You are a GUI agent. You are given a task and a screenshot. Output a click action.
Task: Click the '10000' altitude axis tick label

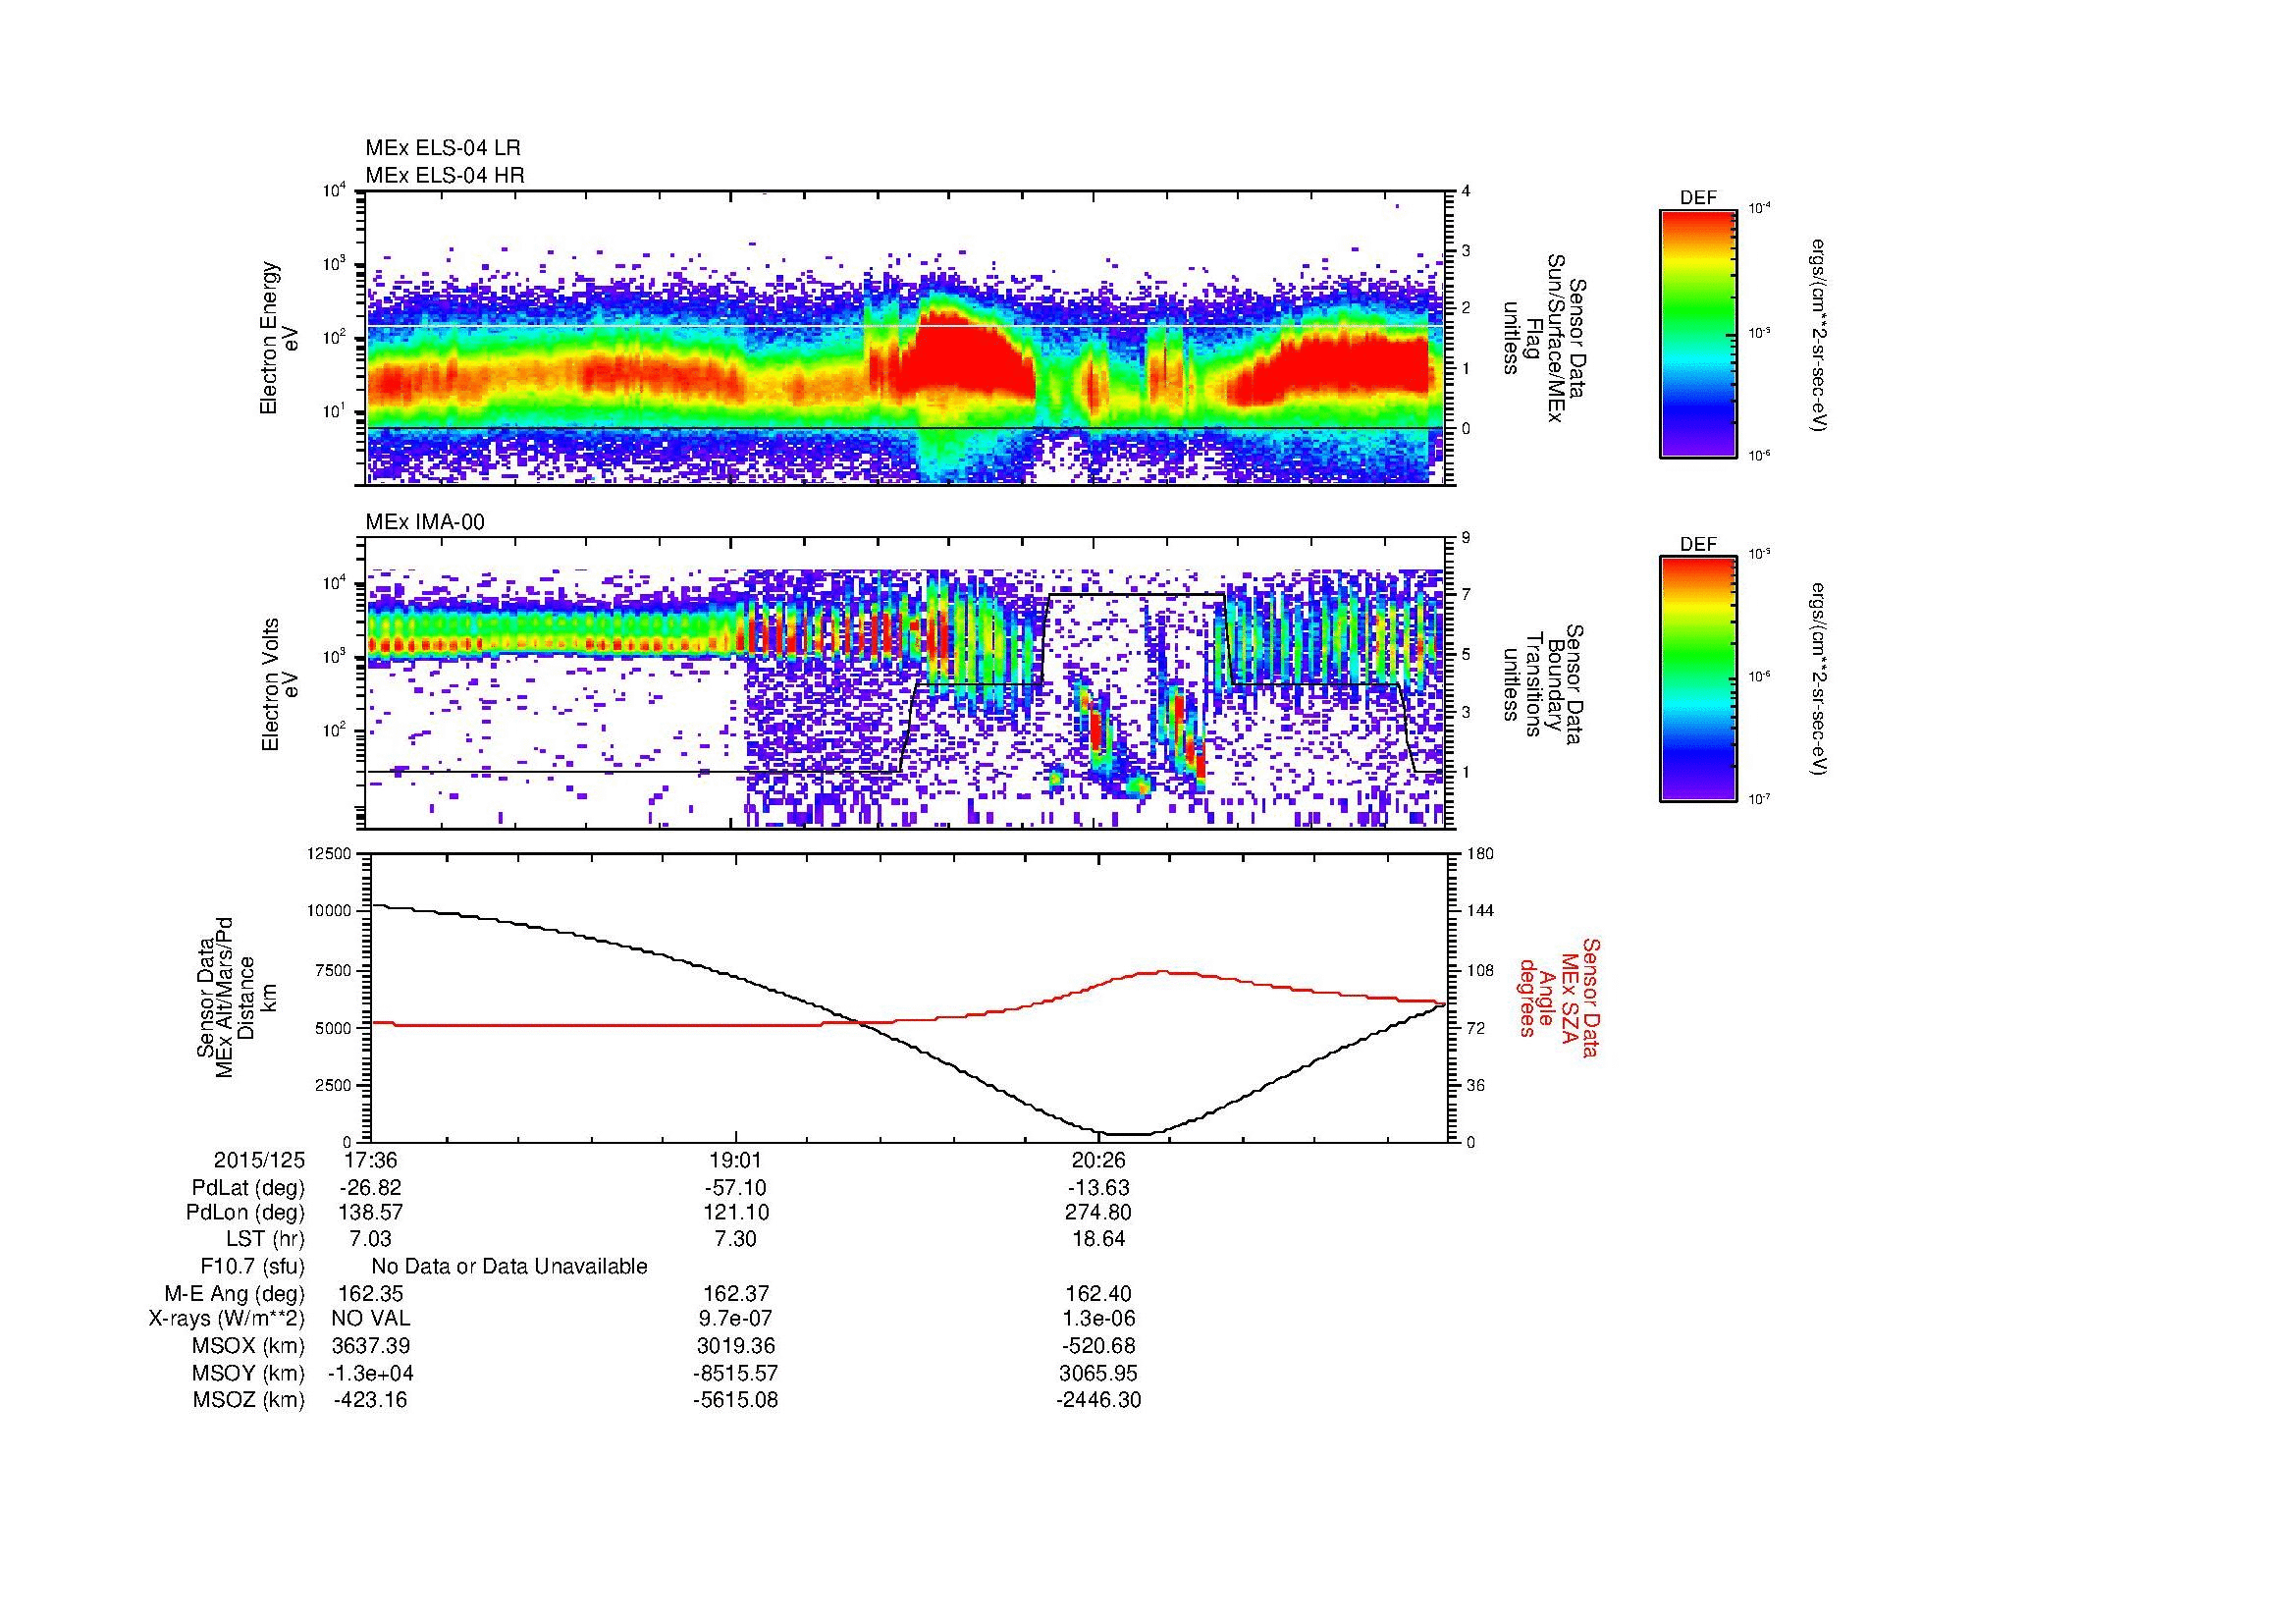(330, 911)
